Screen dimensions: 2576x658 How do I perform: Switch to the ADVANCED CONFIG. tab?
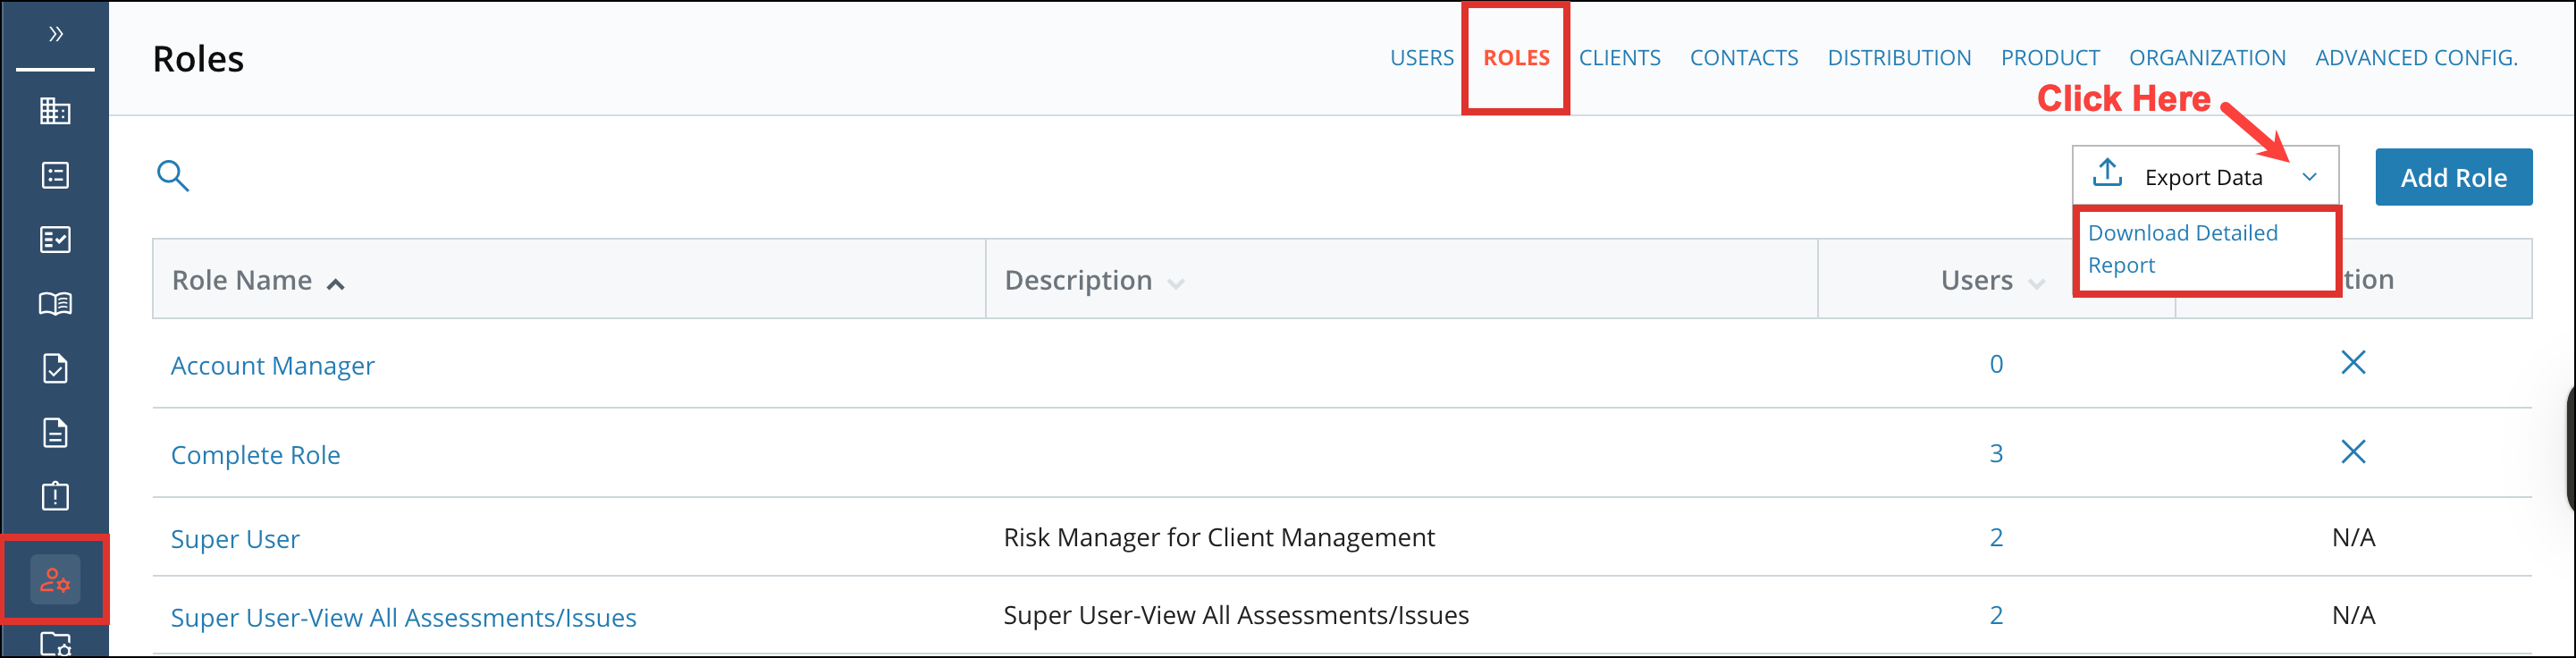pos(2416,58)
